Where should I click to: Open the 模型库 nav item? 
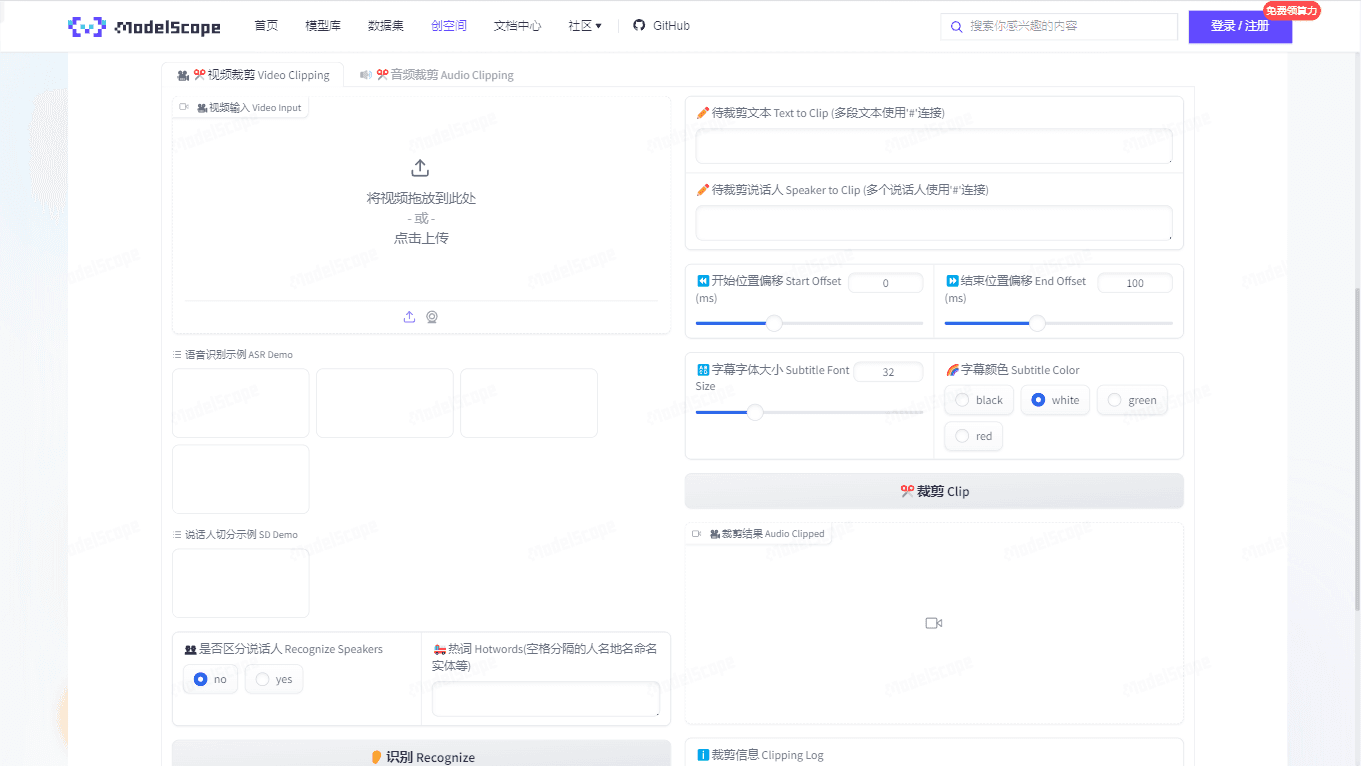point(323,26)
